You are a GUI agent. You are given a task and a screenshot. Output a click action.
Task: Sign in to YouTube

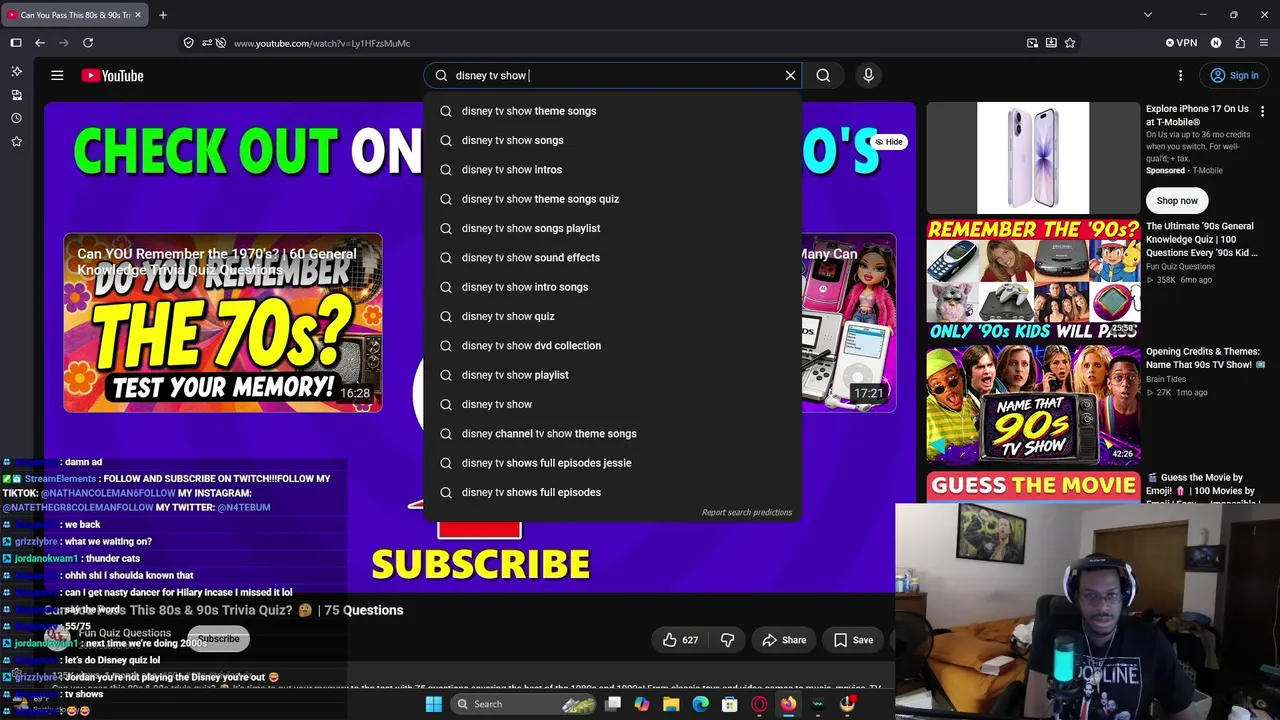click(x=1233, y=75)
